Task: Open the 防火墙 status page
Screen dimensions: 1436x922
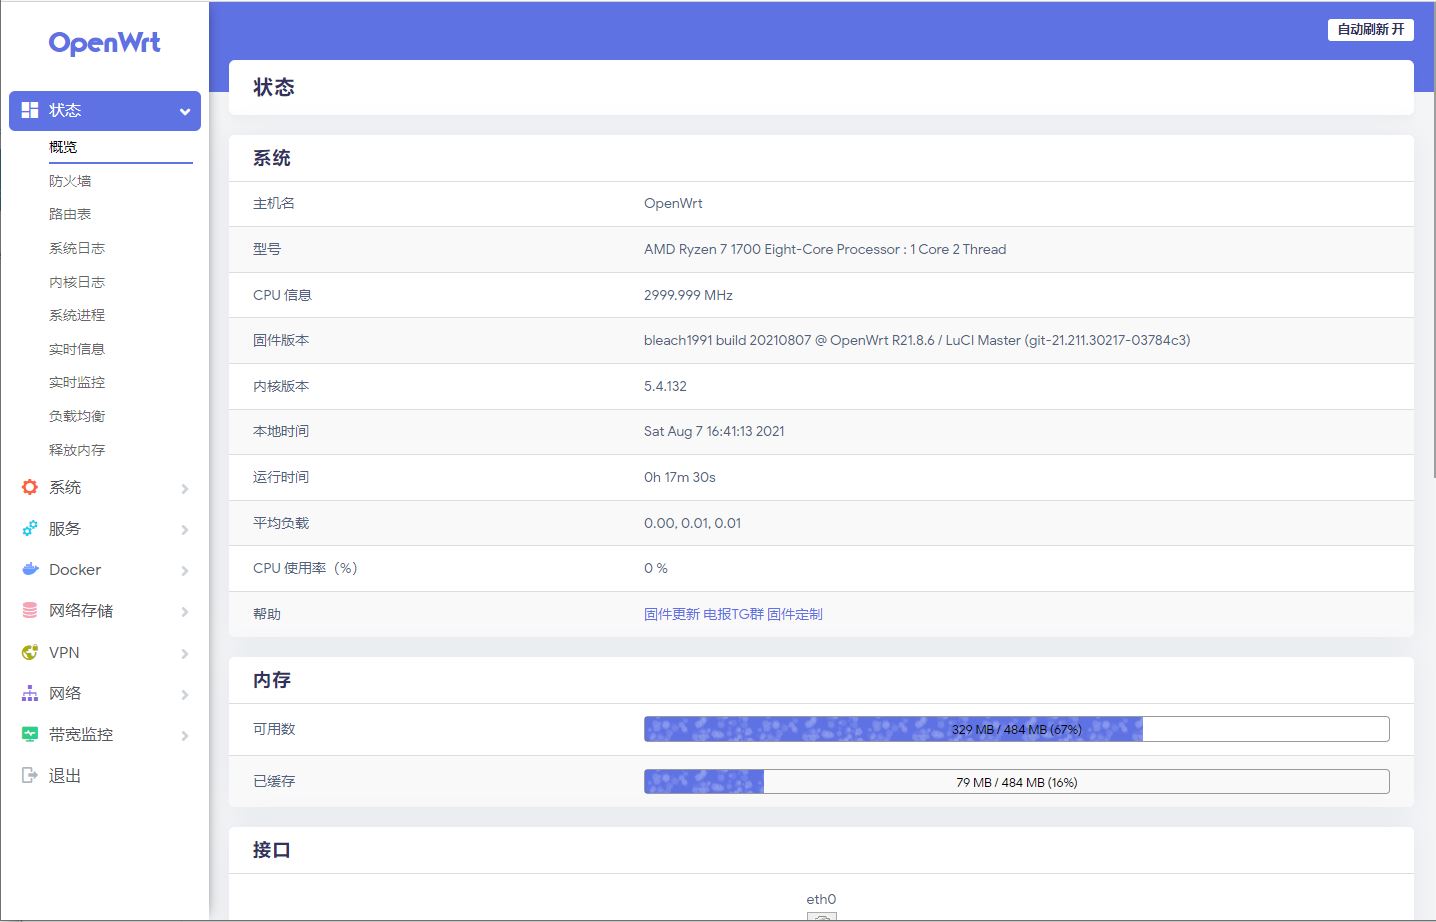Action: 70,181
